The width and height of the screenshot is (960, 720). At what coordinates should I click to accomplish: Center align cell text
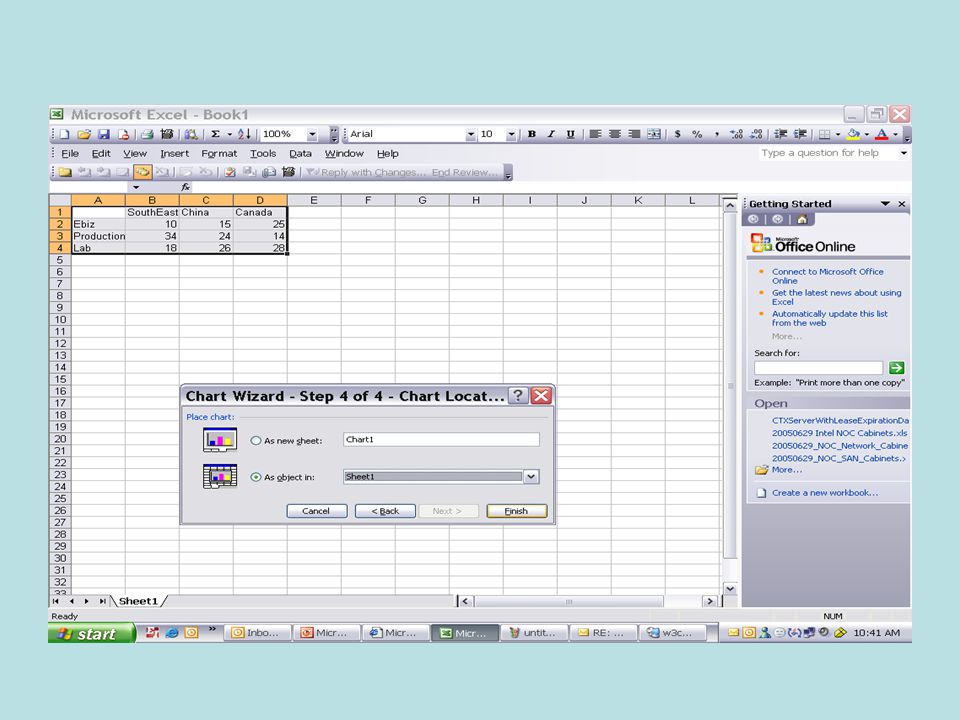coord(615,134)
